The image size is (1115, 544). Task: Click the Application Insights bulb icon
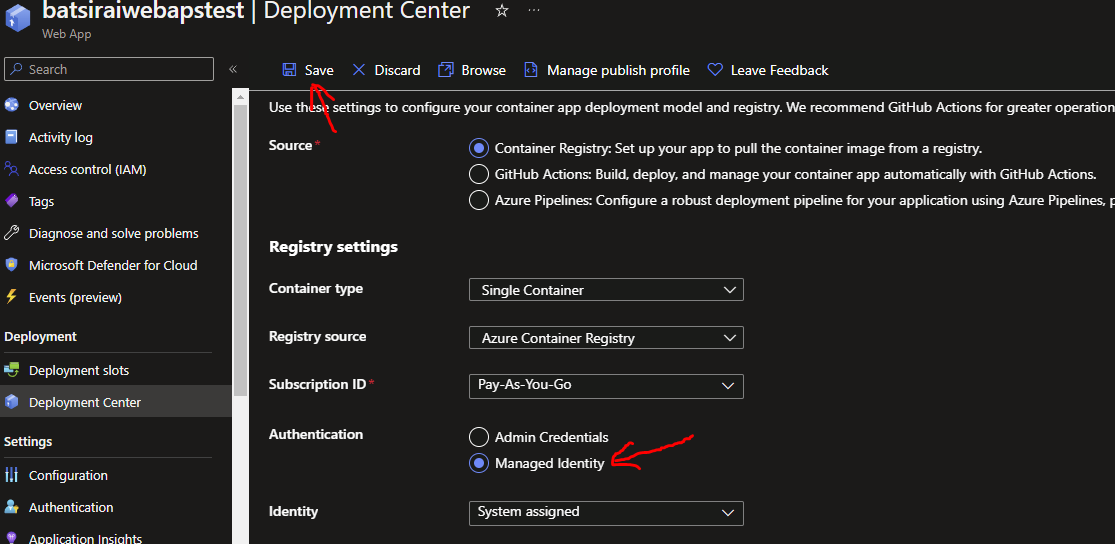point(11,538)
